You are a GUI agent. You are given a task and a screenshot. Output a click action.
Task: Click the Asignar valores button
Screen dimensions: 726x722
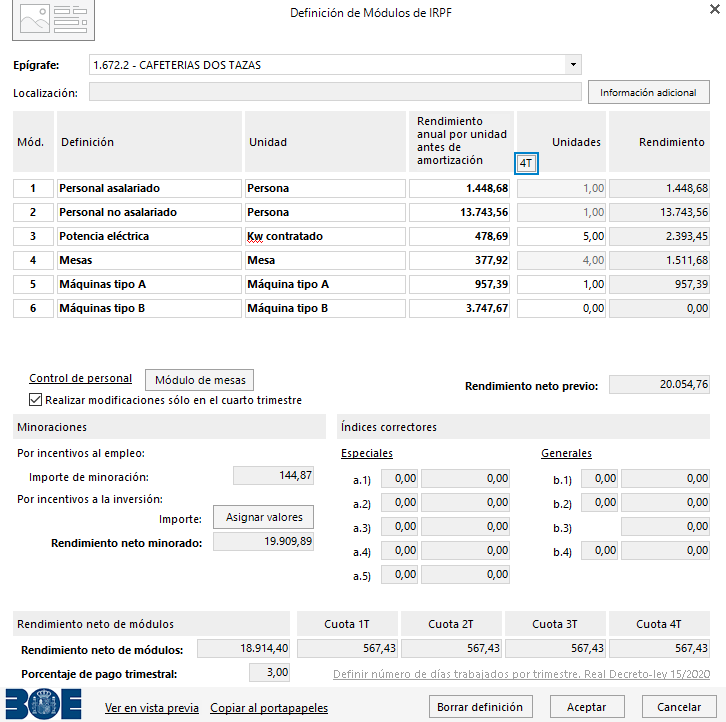[263, 517]
